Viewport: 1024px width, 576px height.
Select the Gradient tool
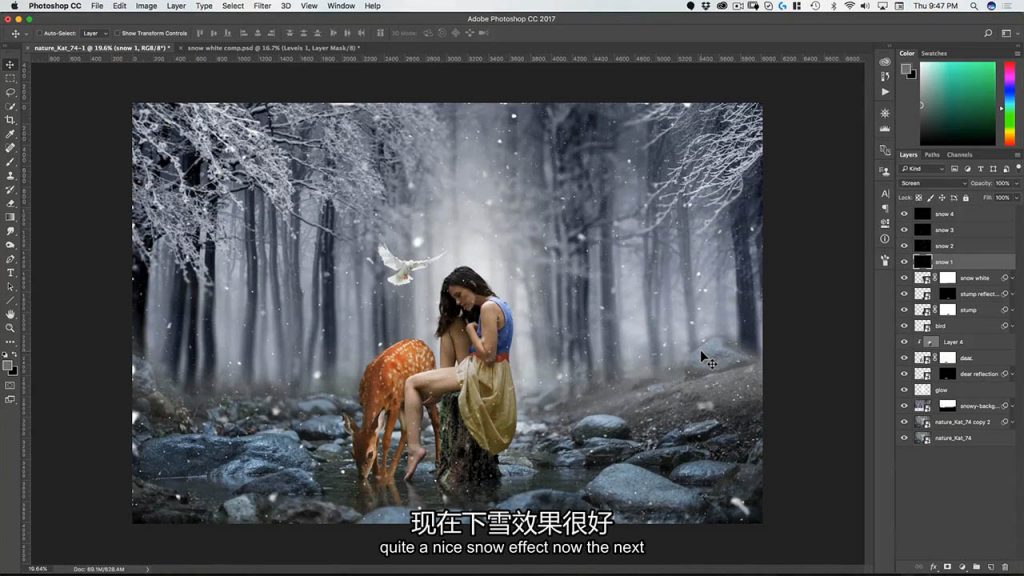click(10, 217)
